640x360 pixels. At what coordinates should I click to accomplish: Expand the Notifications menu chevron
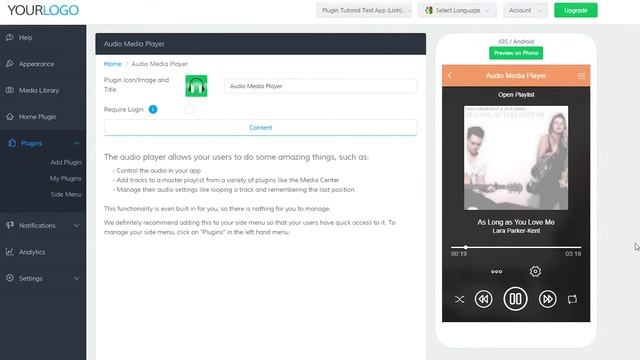click(x=76, y=225)
